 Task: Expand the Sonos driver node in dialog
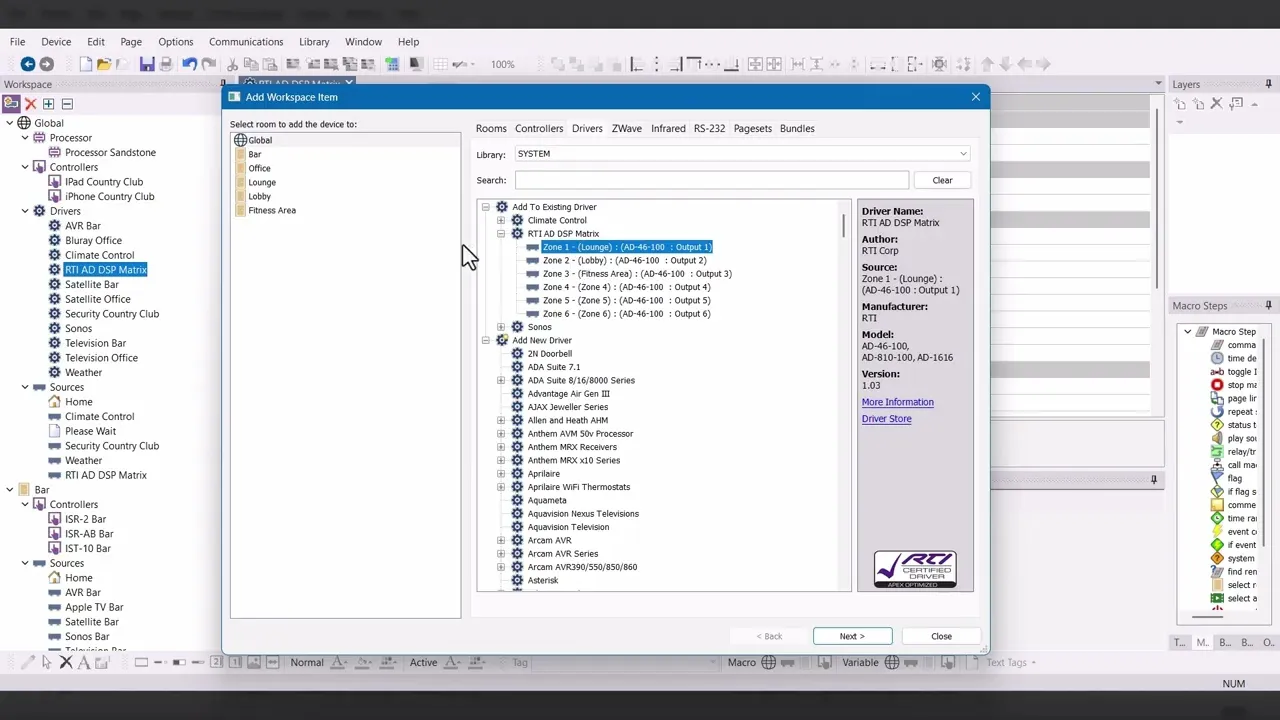[x=501, y=327]
